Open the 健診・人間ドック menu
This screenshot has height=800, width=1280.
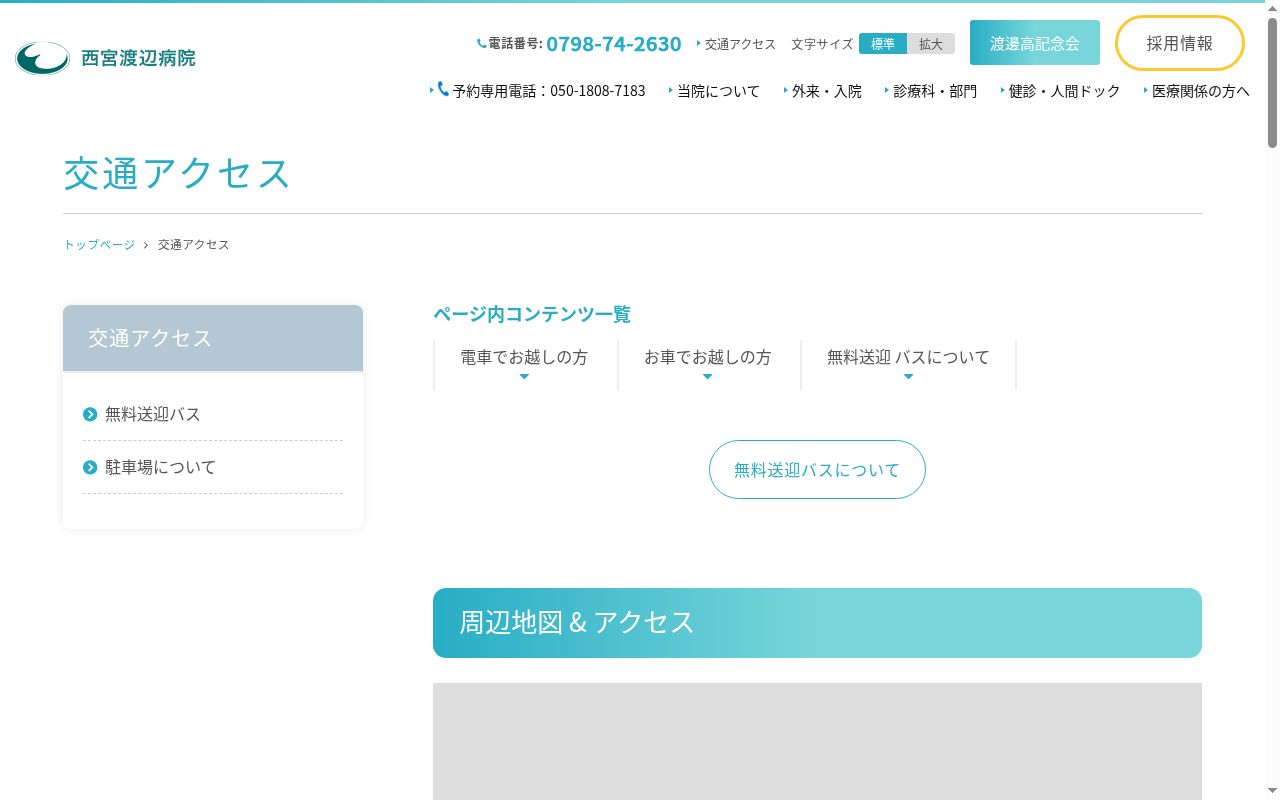1064,91
